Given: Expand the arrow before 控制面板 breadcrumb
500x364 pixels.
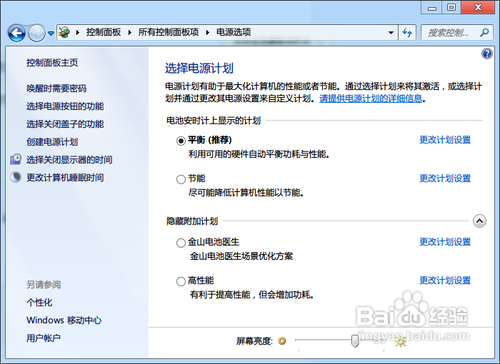Looking at the screenshot, I should [x=78, y=32].
